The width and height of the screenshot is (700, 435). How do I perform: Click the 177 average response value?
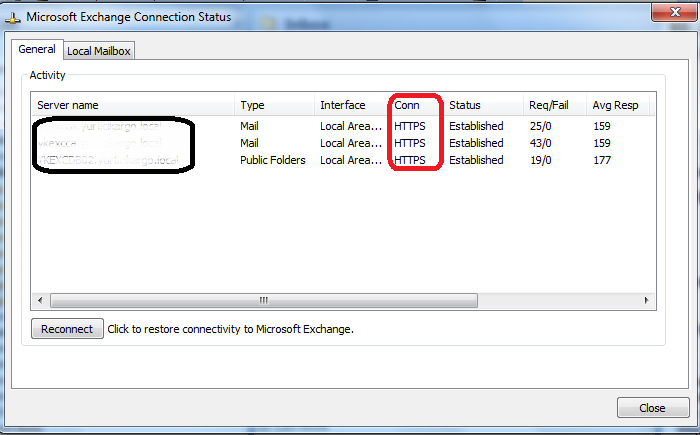[x=602, y=160]
